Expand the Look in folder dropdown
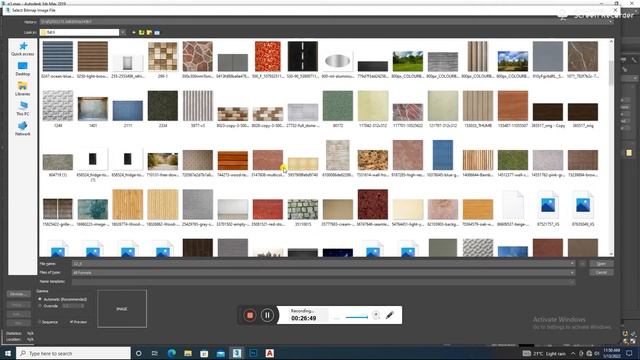This screenshot has width=640, height=360. click(122, 32)
